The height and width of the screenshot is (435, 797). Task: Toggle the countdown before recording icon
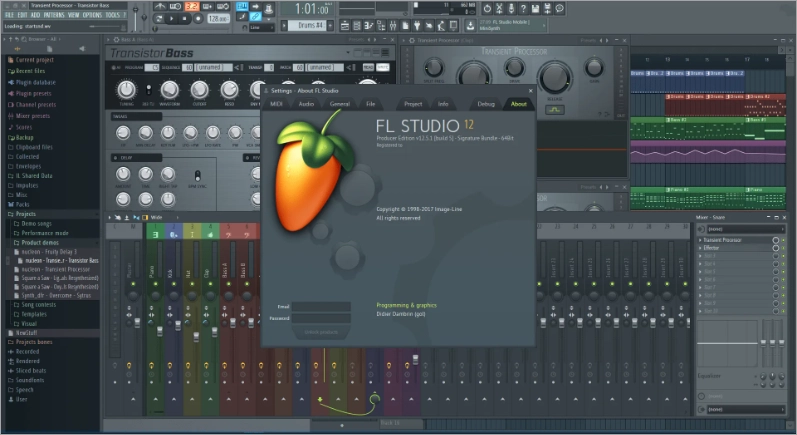point(192,7)
